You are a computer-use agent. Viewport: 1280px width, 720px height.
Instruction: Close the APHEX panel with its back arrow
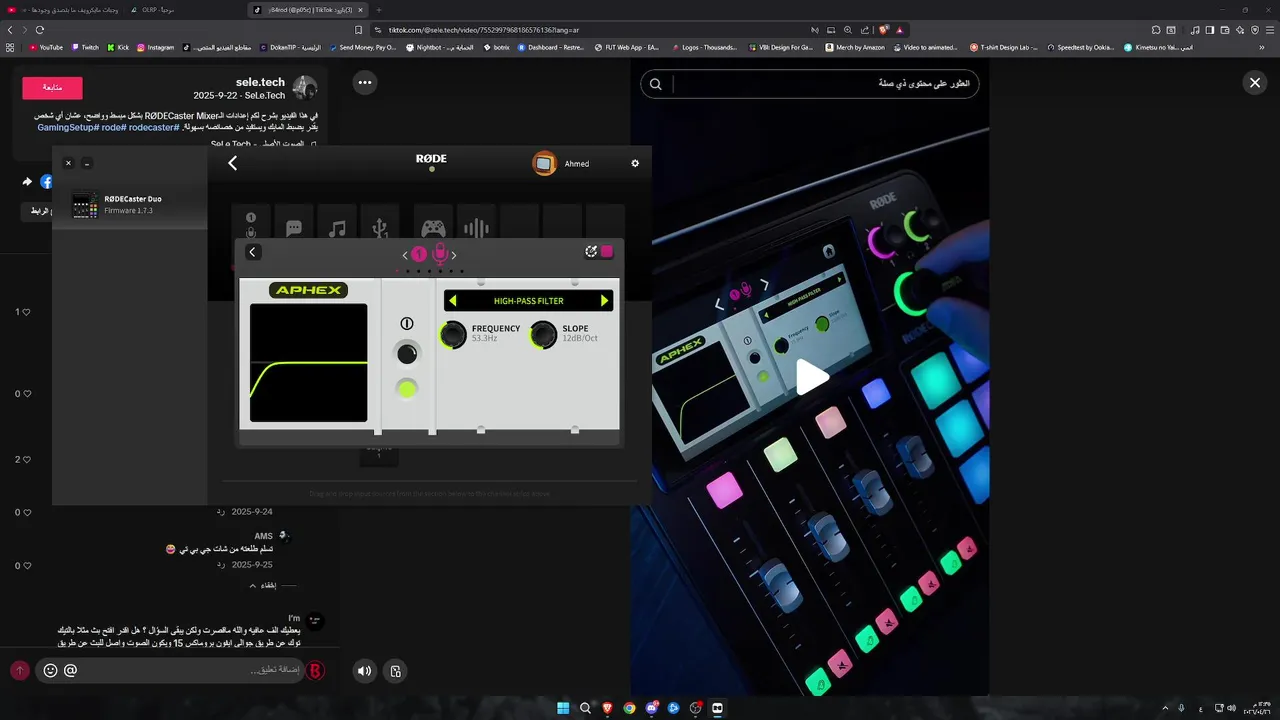click(253, 252)
